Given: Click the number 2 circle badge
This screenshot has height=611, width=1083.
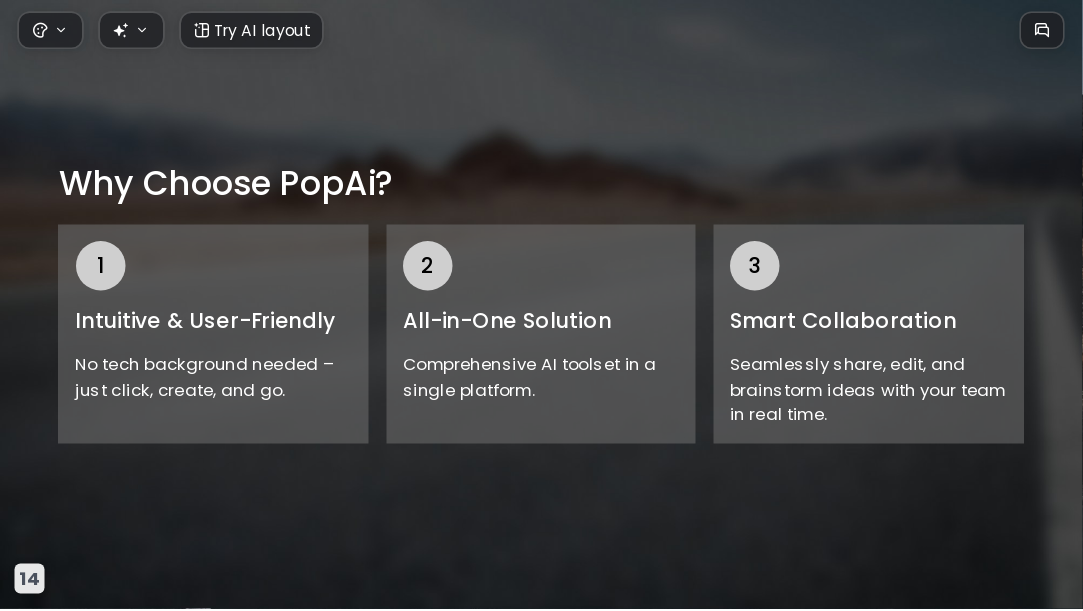Looking at the screenshot, I should [x=428, y=266].
